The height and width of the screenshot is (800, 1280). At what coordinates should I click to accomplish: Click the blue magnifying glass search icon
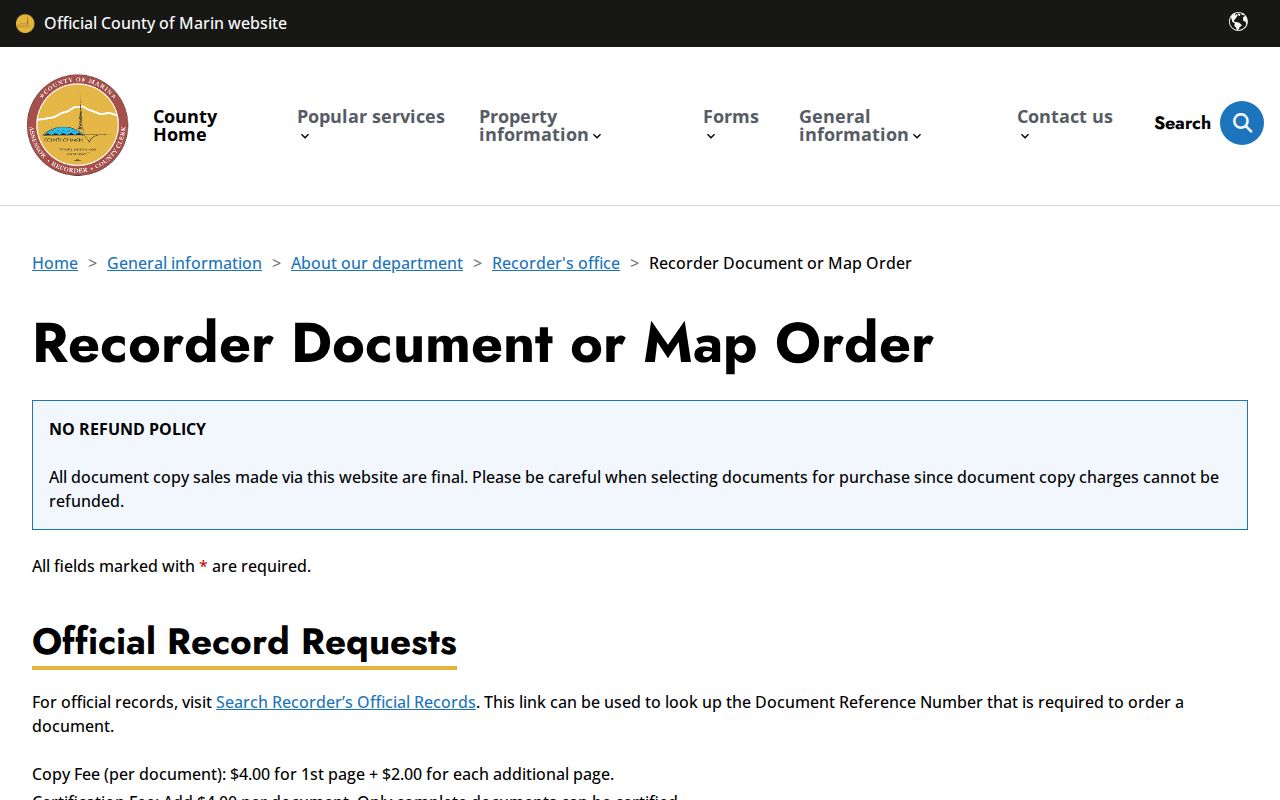click(1242, 123)
